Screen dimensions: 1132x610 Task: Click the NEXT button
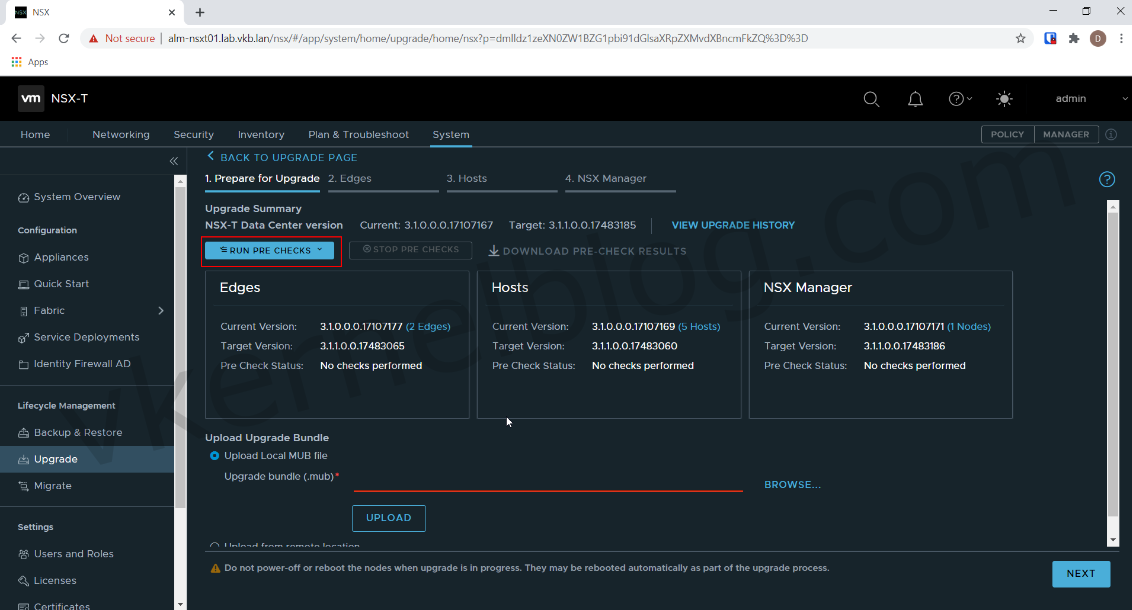(1081, 573)
